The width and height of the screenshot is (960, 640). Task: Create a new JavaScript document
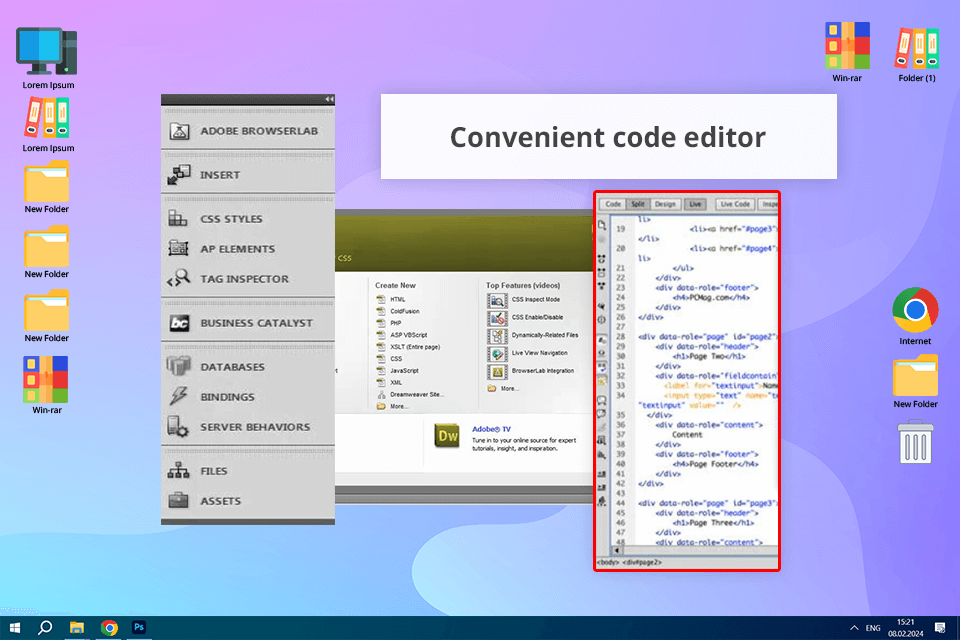(x=398, y=371)
